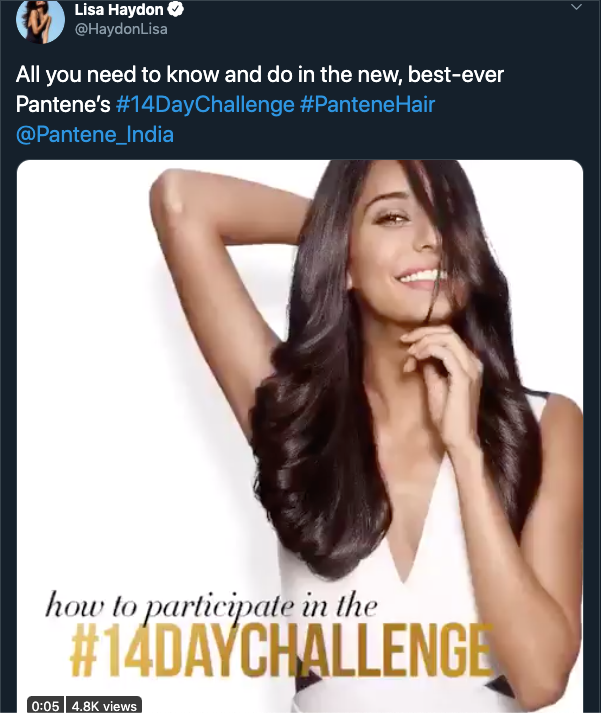Play the Pantene video by clicking its center
The height and width of the screenshot is (713, 601).
pyautogui.click(x=300, y=437)
